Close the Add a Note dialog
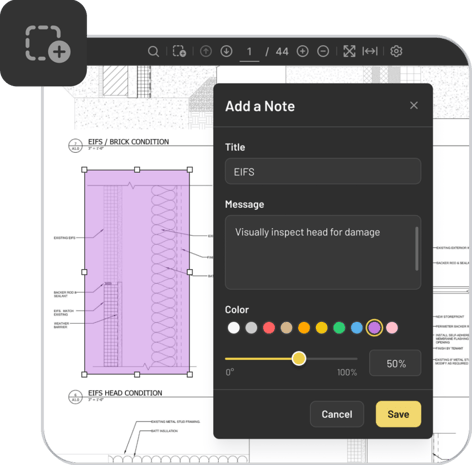 pyautogui.click(x=414, y=105)
